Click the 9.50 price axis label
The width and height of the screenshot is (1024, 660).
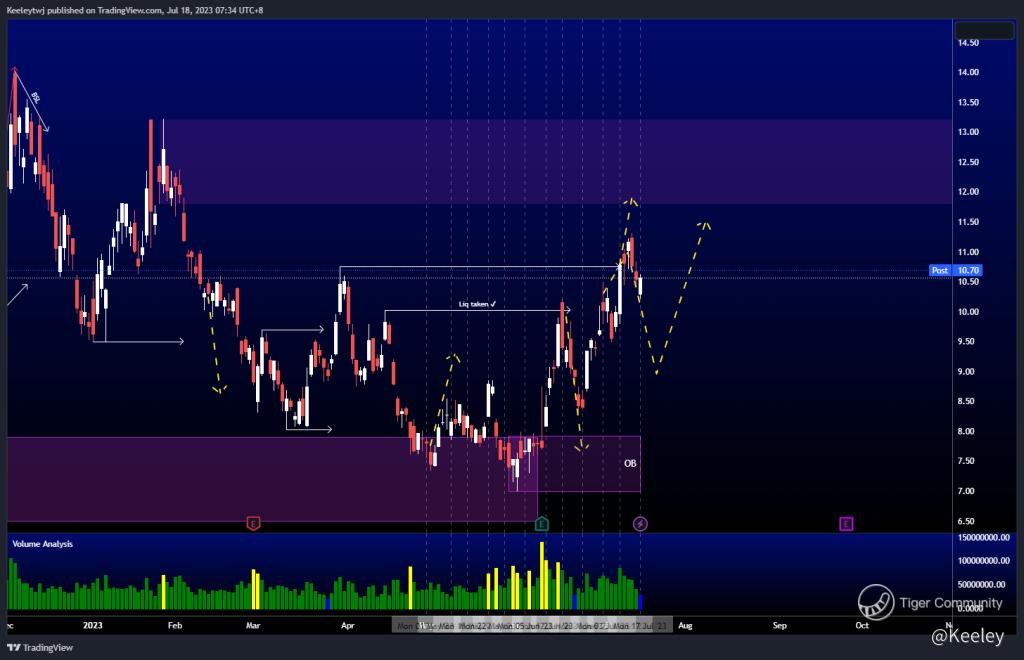(968, 341)
